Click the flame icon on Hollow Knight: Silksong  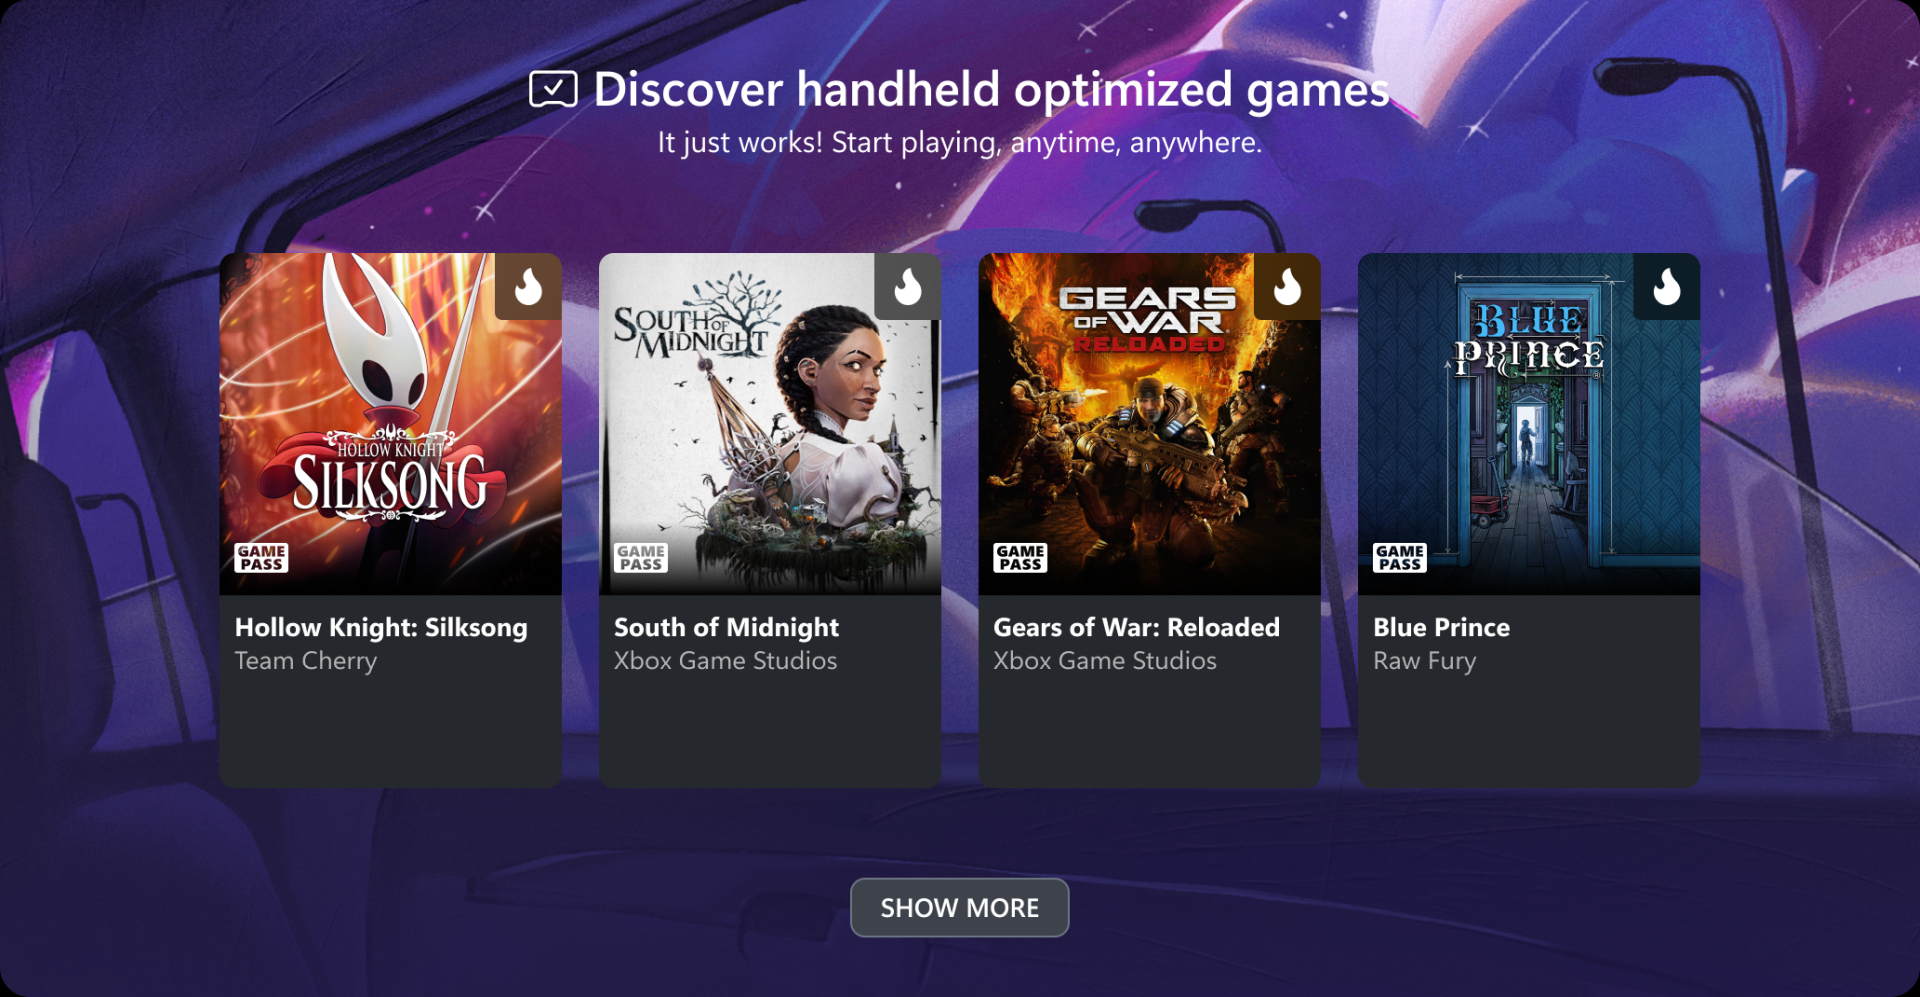pyautogui.click(x=528, y=287)
